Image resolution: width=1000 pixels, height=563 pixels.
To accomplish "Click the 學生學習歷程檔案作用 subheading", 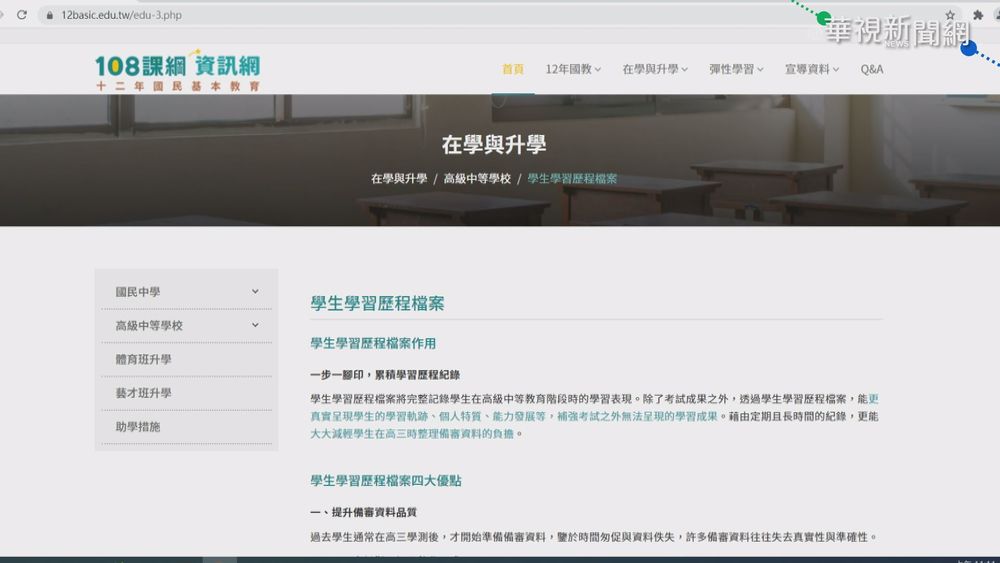I will click(x=373, y=344).
